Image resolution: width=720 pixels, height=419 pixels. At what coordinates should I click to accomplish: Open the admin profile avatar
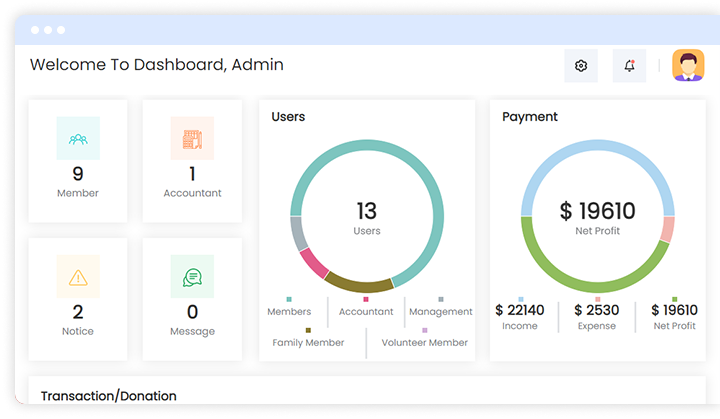688,66
